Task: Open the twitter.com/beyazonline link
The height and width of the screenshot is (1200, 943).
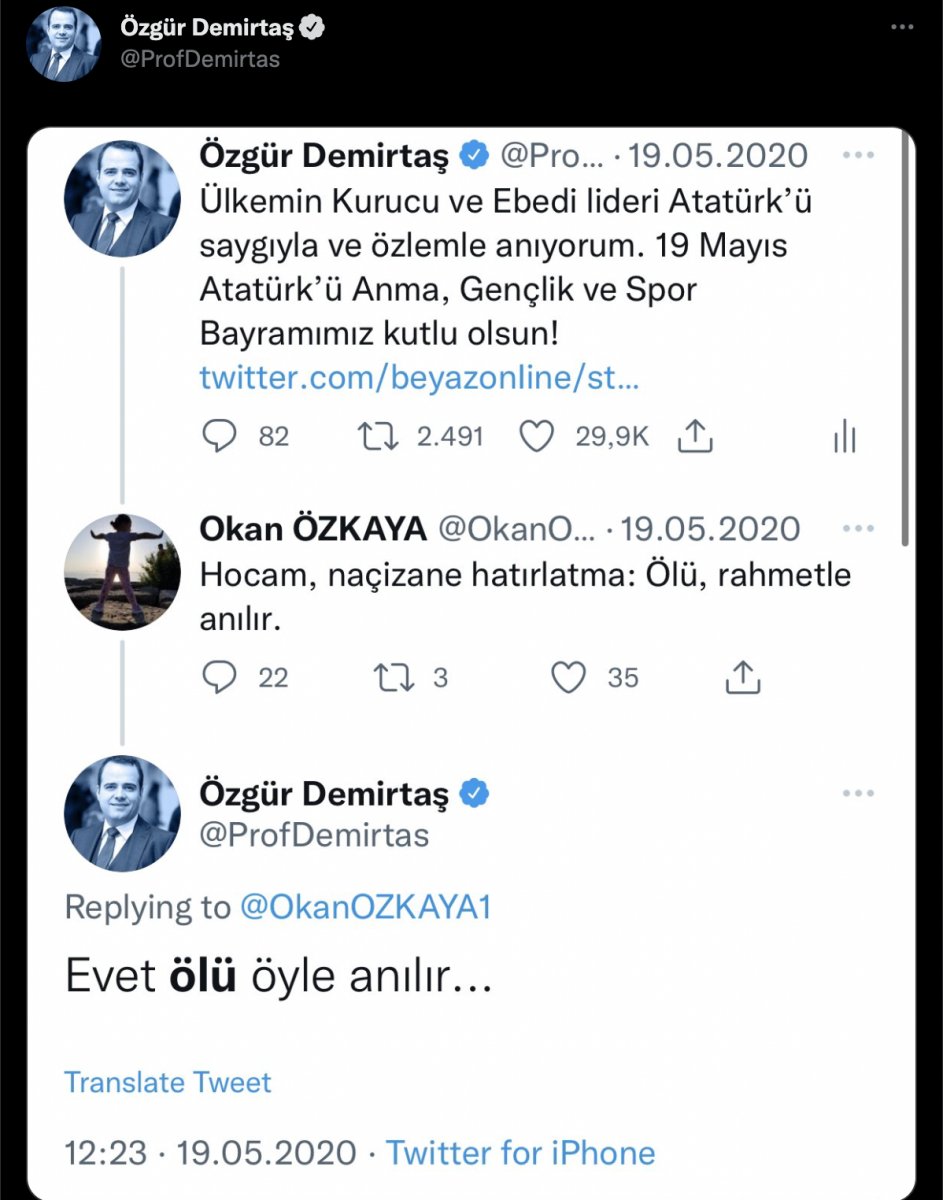Action: coord(420,377)
